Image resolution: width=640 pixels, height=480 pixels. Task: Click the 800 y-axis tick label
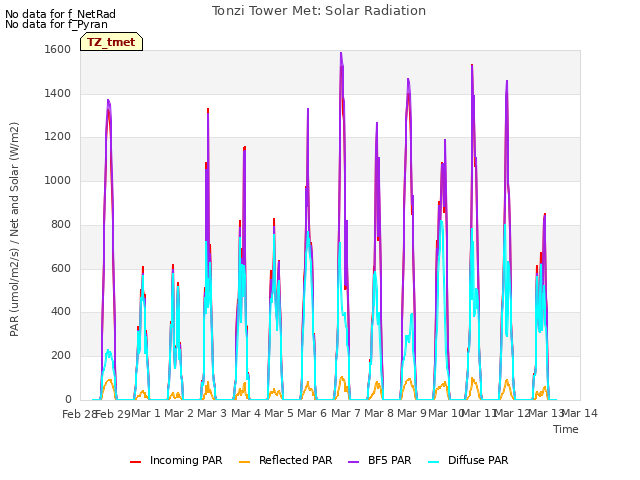(x=61, y=224)
